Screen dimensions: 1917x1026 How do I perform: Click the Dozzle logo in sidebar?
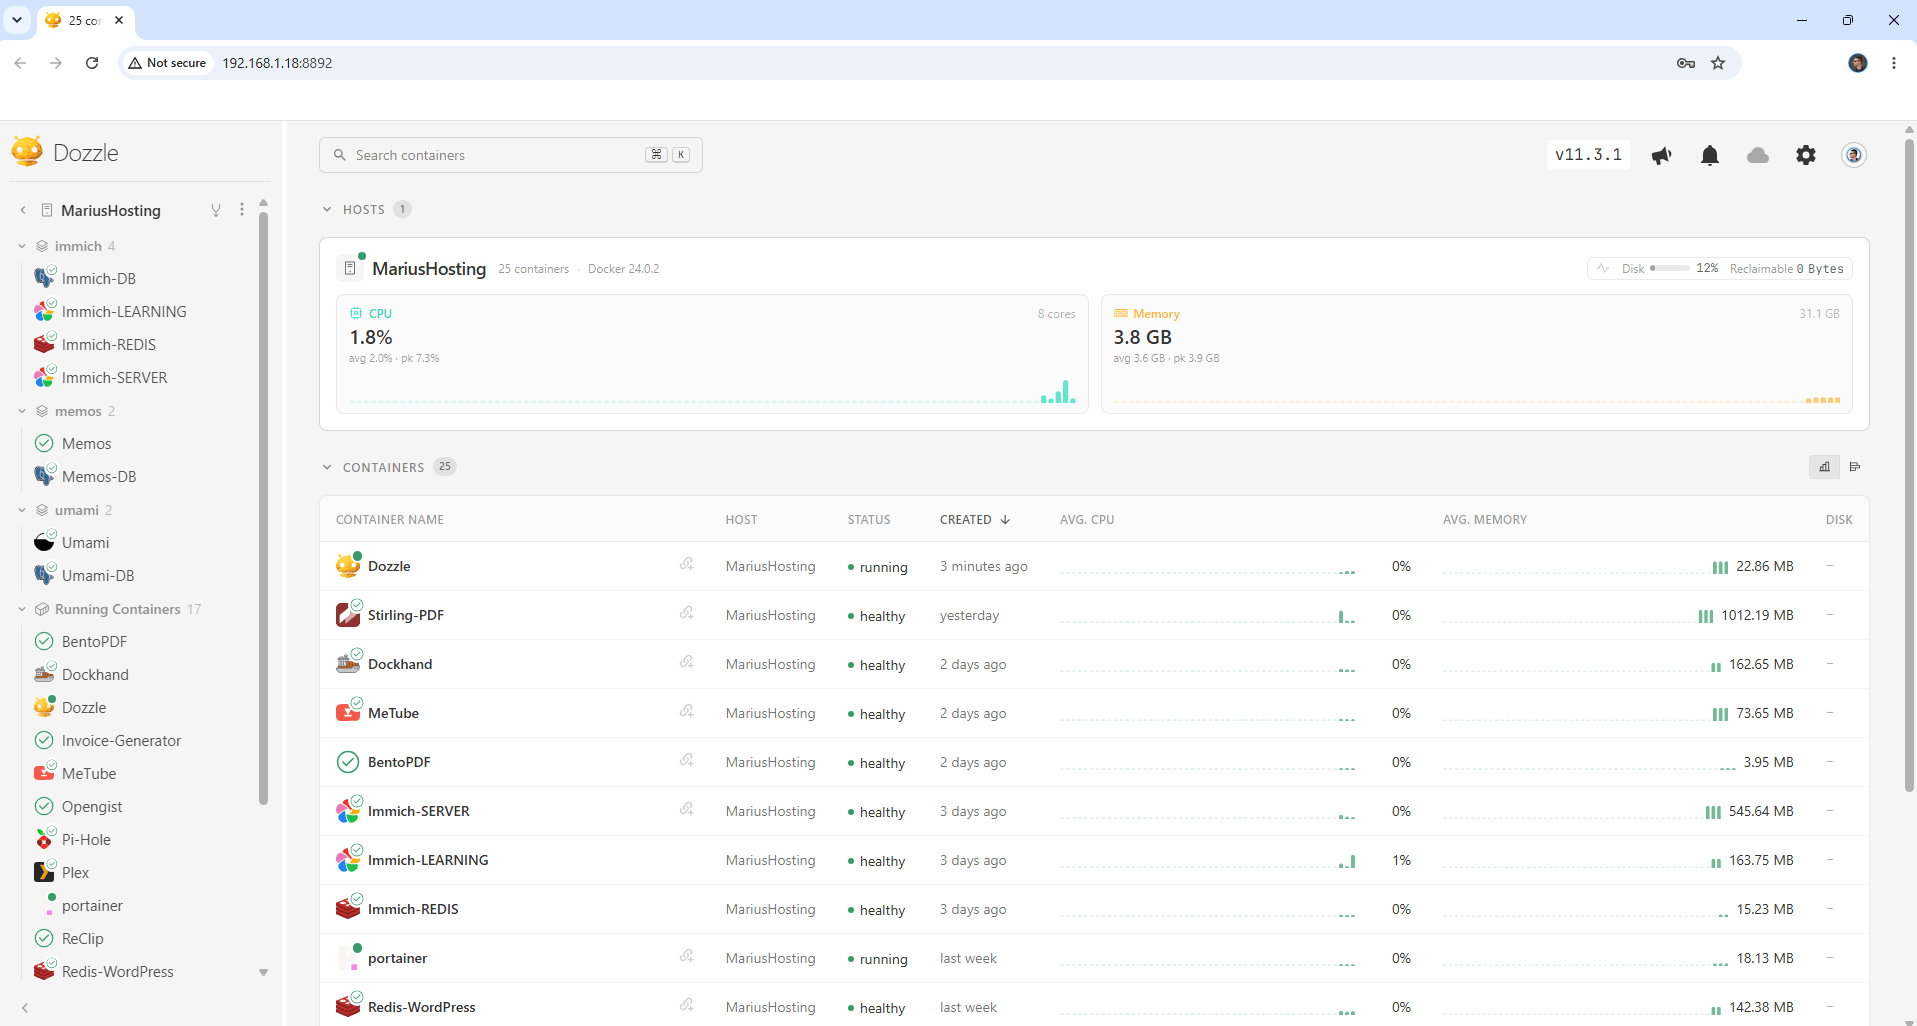[65, 152]
